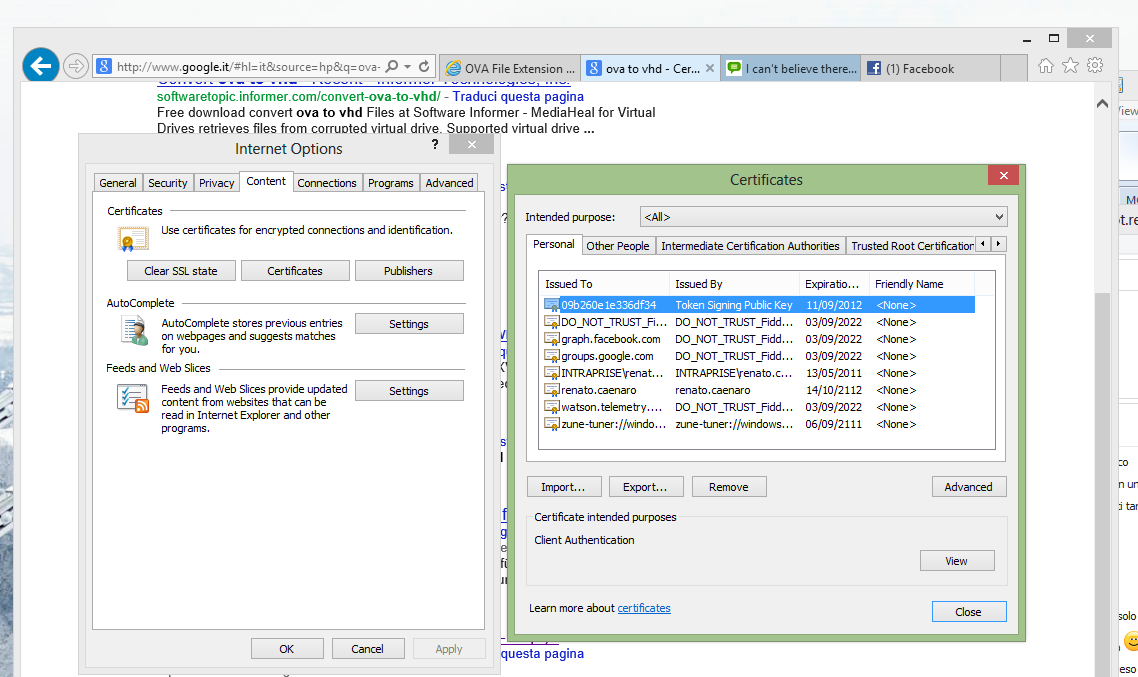Sort by the Issued By column header

(734, 284)
